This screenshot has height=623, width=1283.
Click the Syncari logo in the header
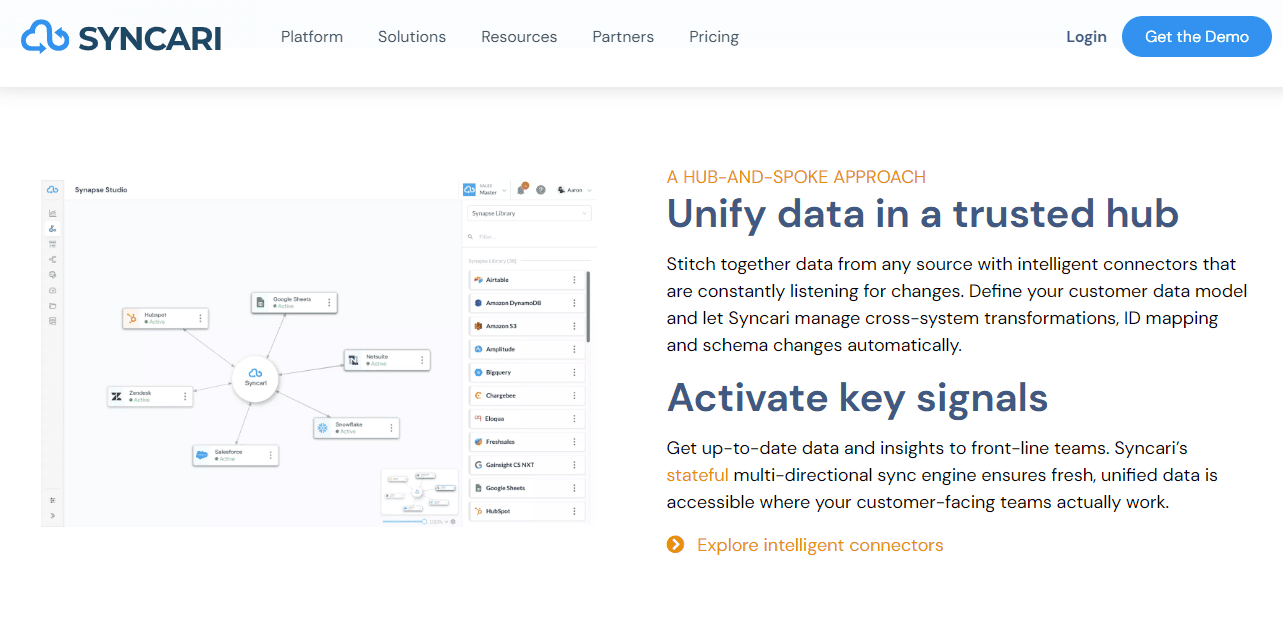[121, 37]
